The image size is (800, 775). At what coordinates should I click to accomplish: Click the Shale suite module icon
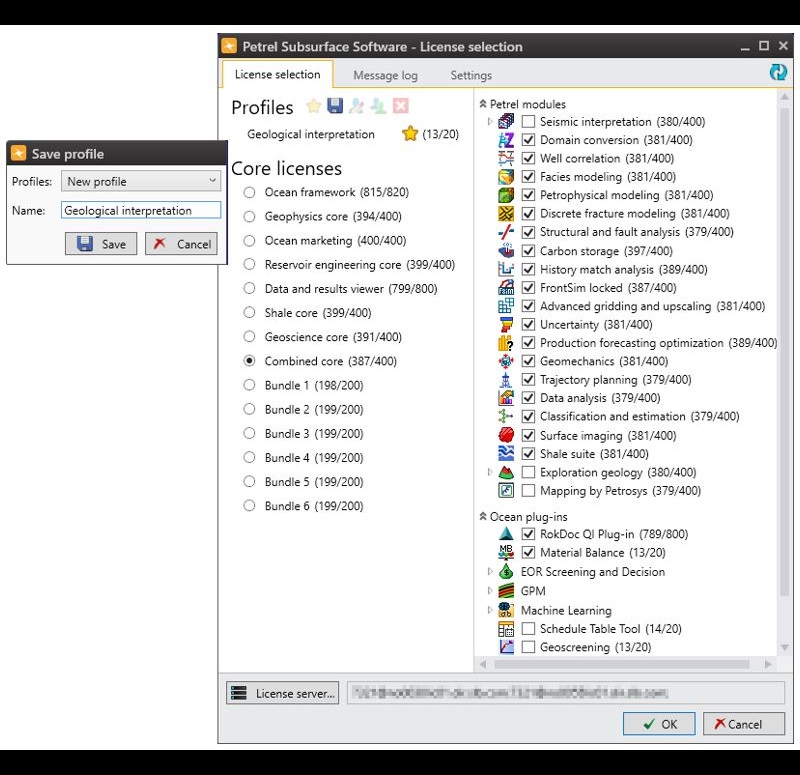coord(506,454)
